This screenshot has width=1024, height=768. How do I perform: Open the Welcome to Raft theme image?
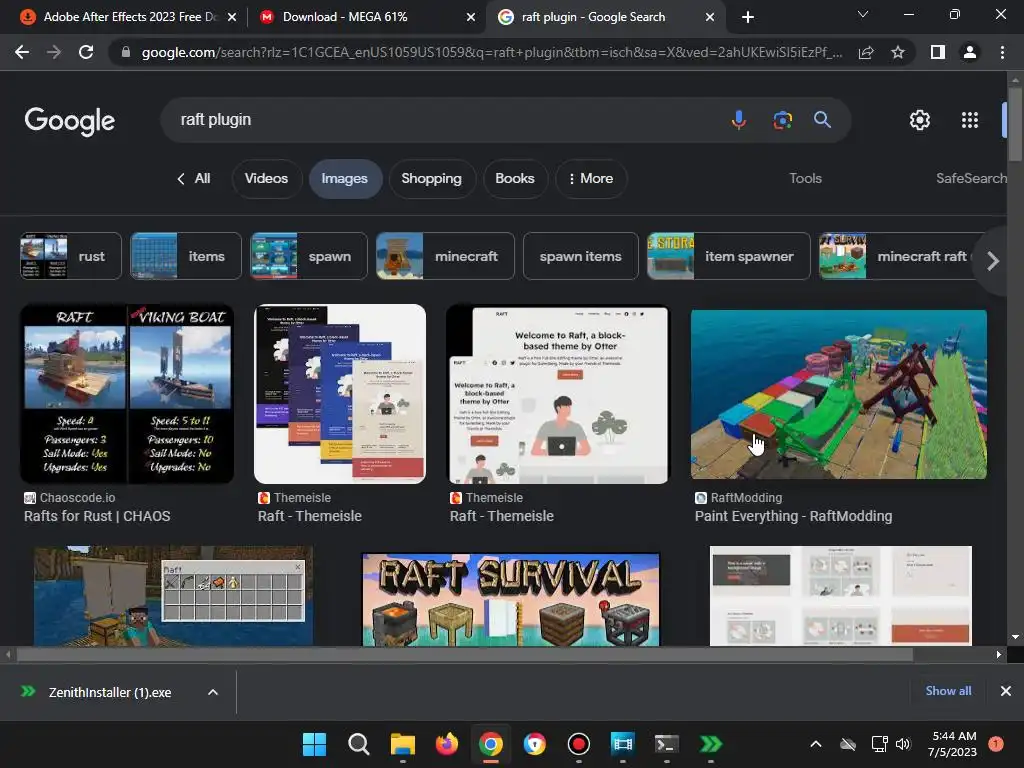click(x=558, y=394)
